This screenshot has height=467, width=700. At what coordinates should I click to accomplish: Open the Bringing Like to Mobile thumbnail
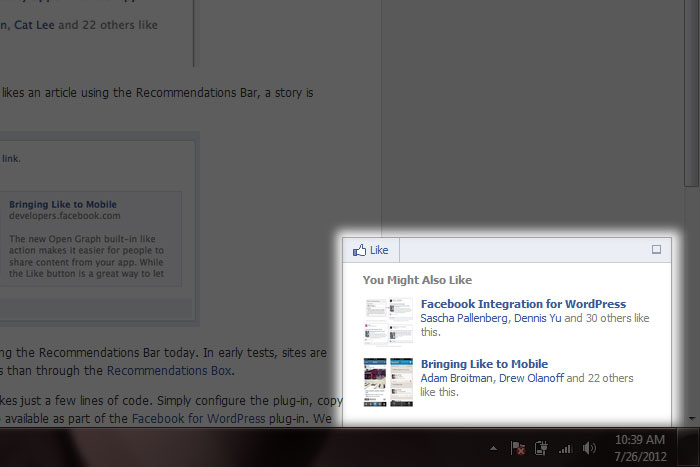(x=388, y=382)
